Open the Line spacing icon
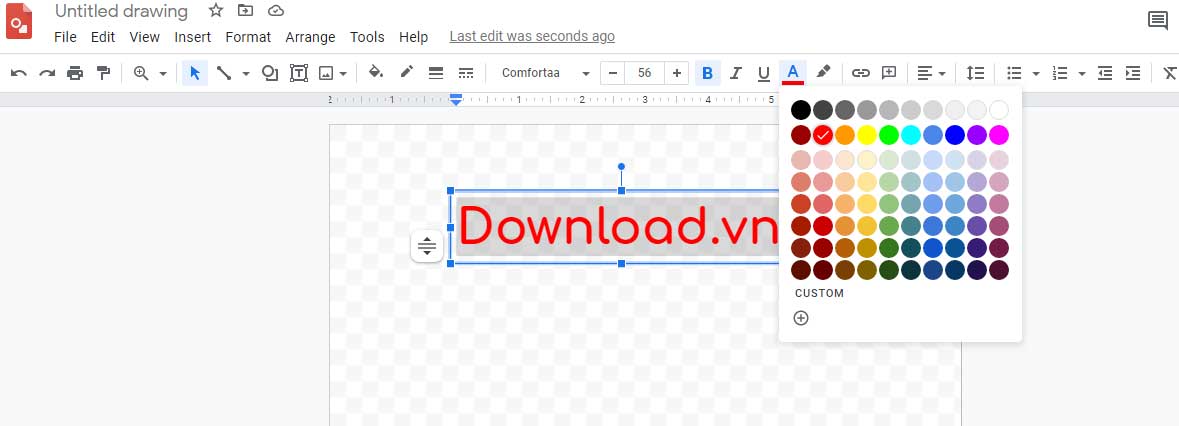This screenshot has width=1179, height=426. click(975, 73)
